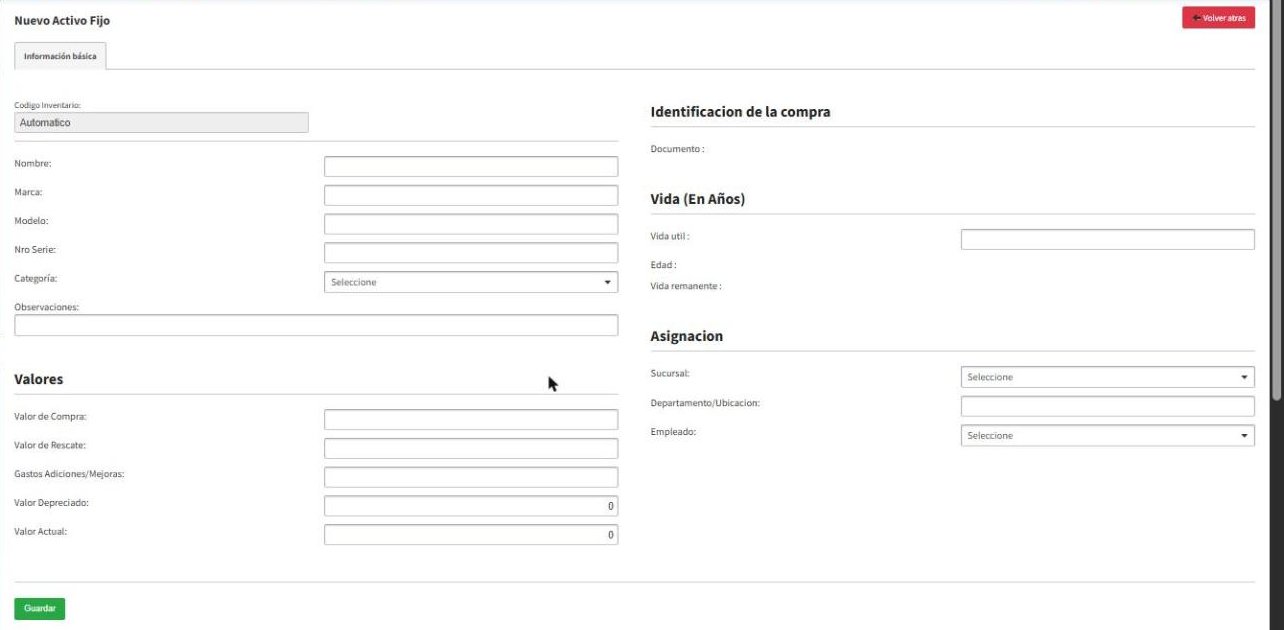The image size is (1284, 630).
Task: Click the Asignacion section heading
Action: click(x=687, y=336)
